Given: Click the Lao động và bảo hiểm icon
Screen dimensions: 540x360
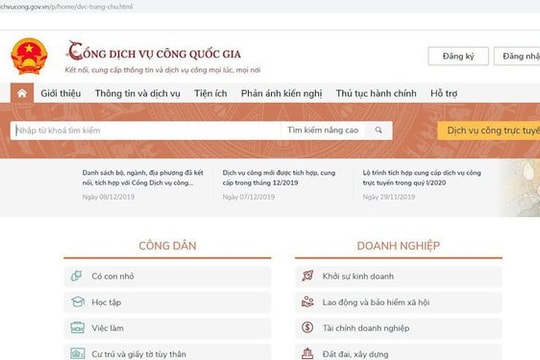Looking at the screenshot, I should tap(308, 302).
